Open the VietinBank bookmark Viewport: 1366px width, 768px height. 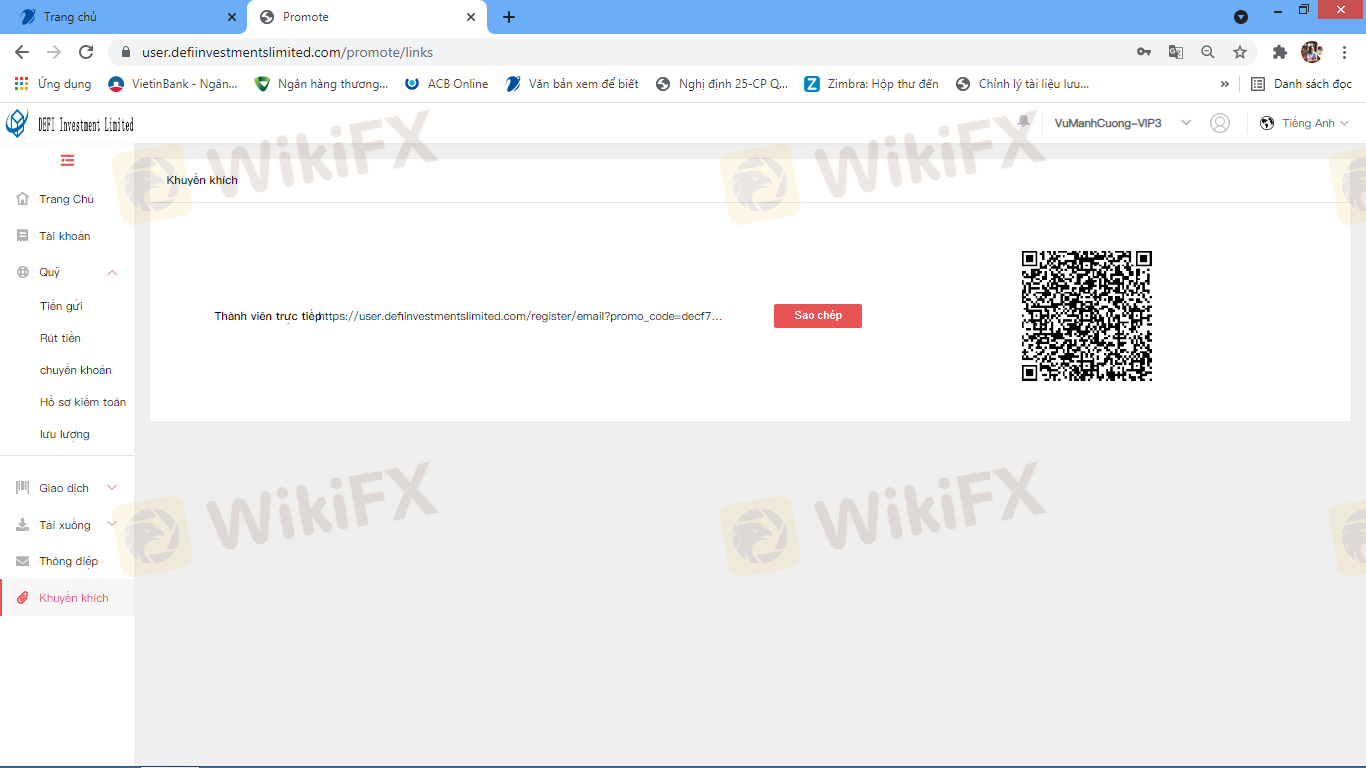click(x=173, y=84)
